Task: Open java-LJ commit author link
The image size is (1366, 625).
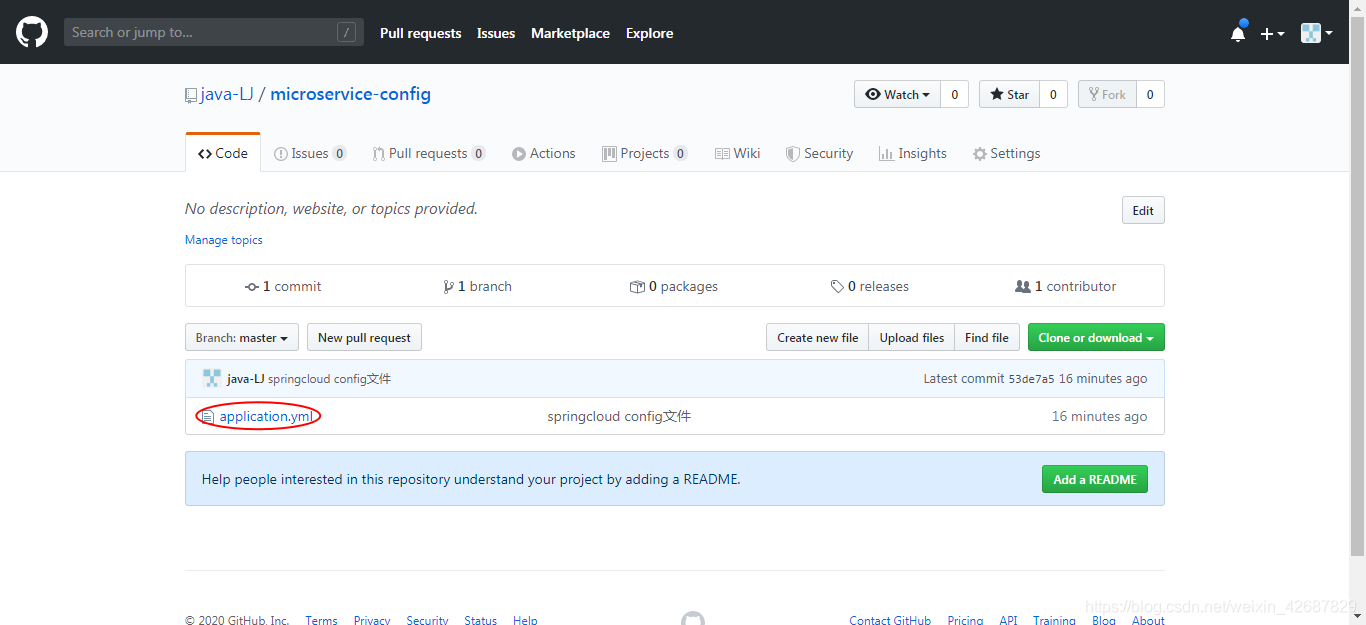Action: (246, 379)
